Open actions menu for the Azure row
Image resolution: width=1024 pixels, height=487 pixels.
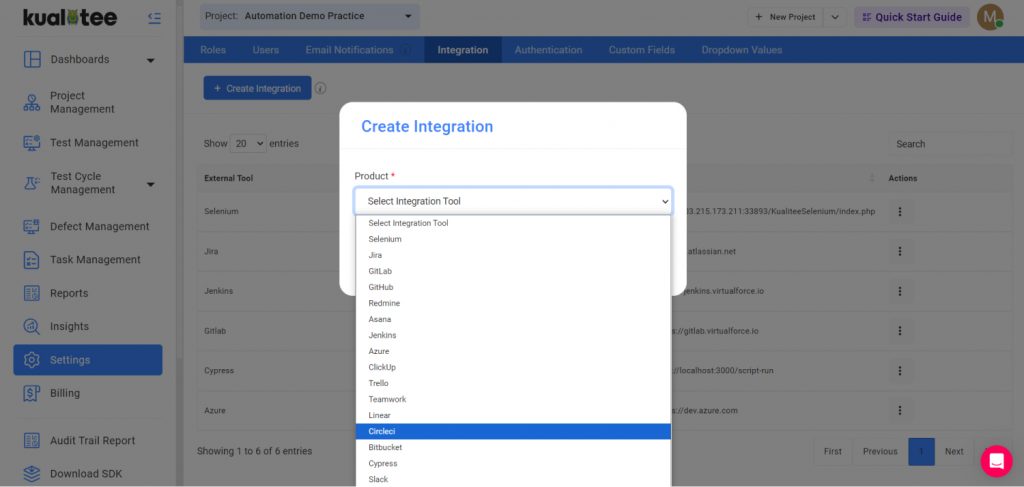coord(900,411)
